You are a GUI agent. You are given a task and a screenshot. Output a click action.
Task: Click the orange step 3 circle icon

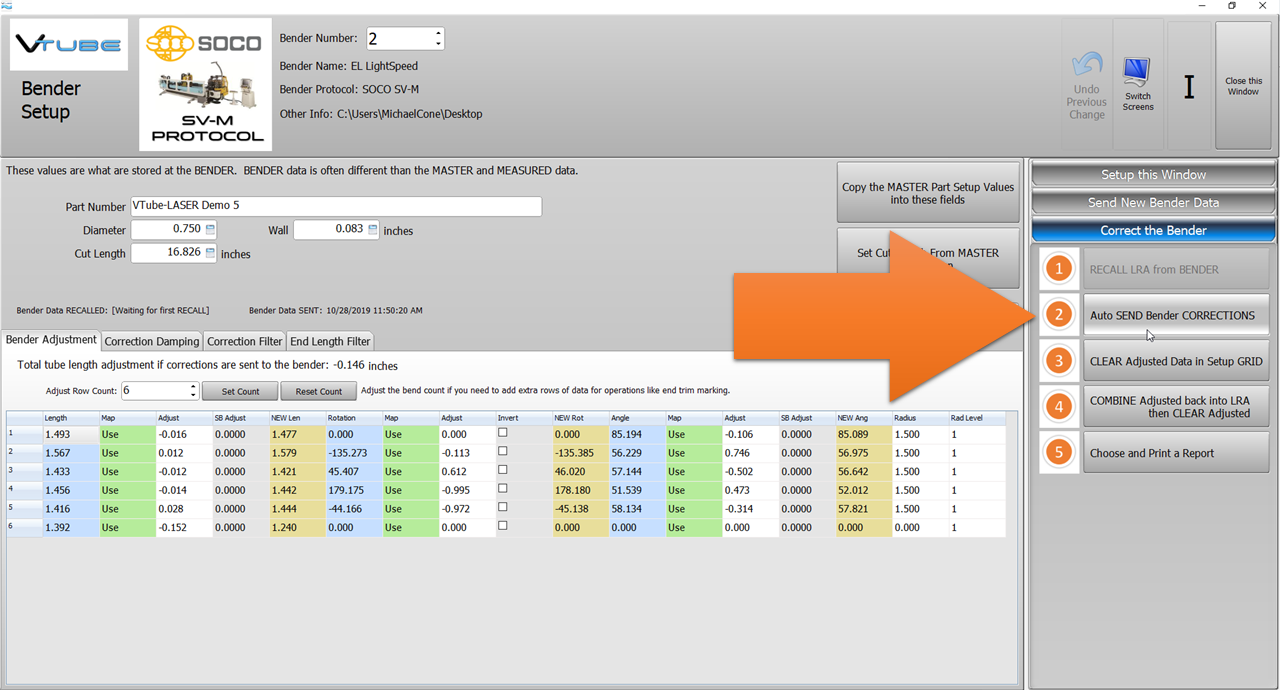1059,361
